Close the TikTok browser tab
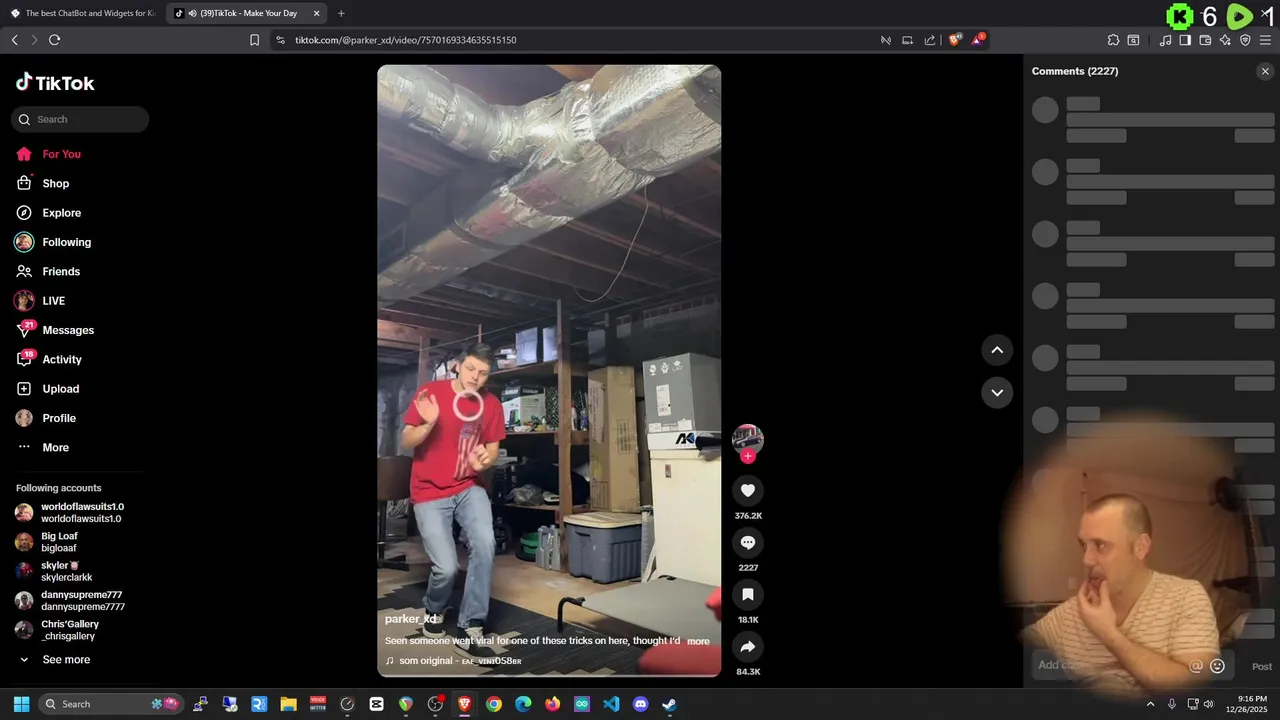Image resolution: width=1280 pixels, height=720 pixels. (316, 13)
